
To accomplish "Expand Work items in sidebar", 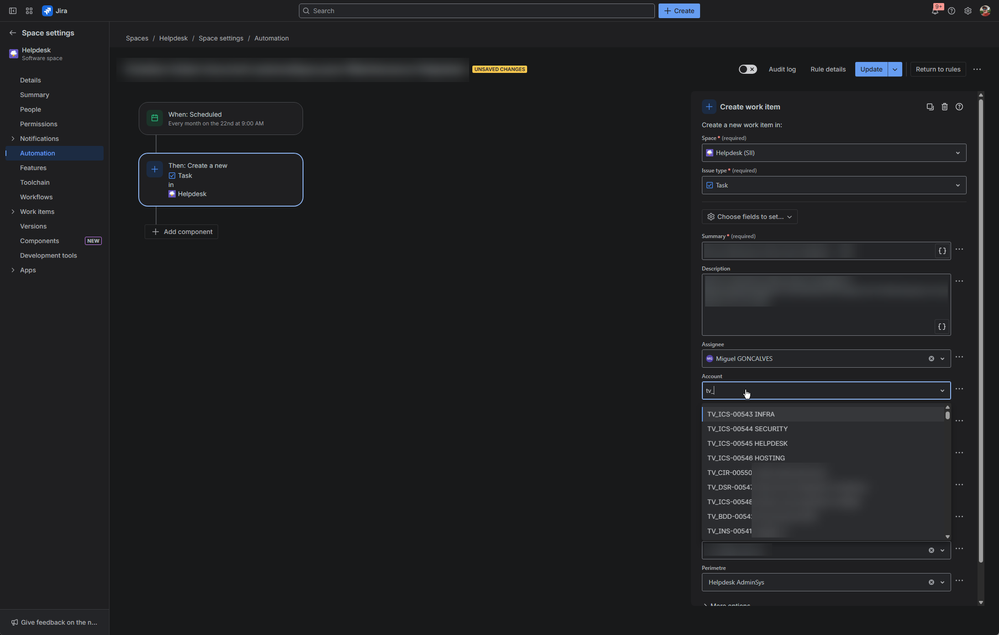I will point(13,211).
